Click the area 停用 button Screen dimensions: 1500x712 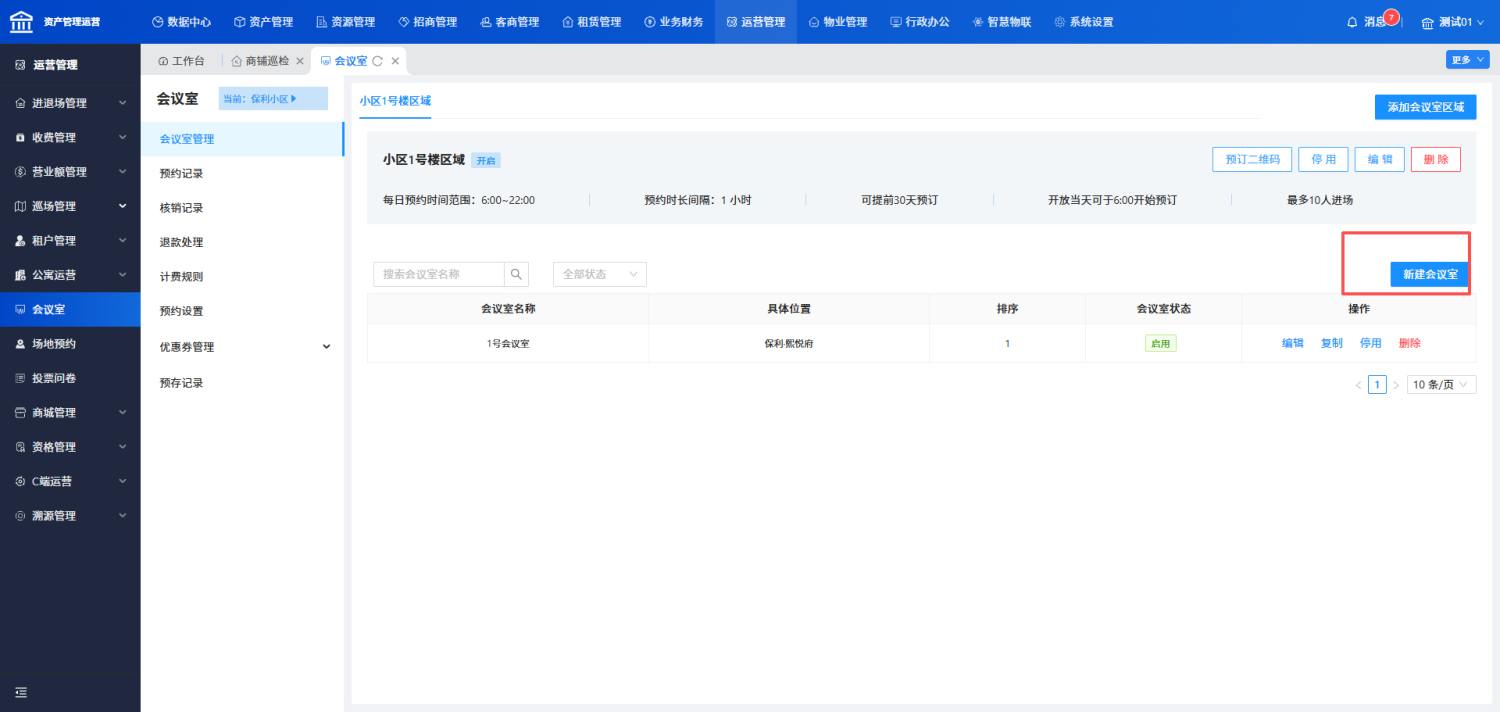click(1323, 160)
